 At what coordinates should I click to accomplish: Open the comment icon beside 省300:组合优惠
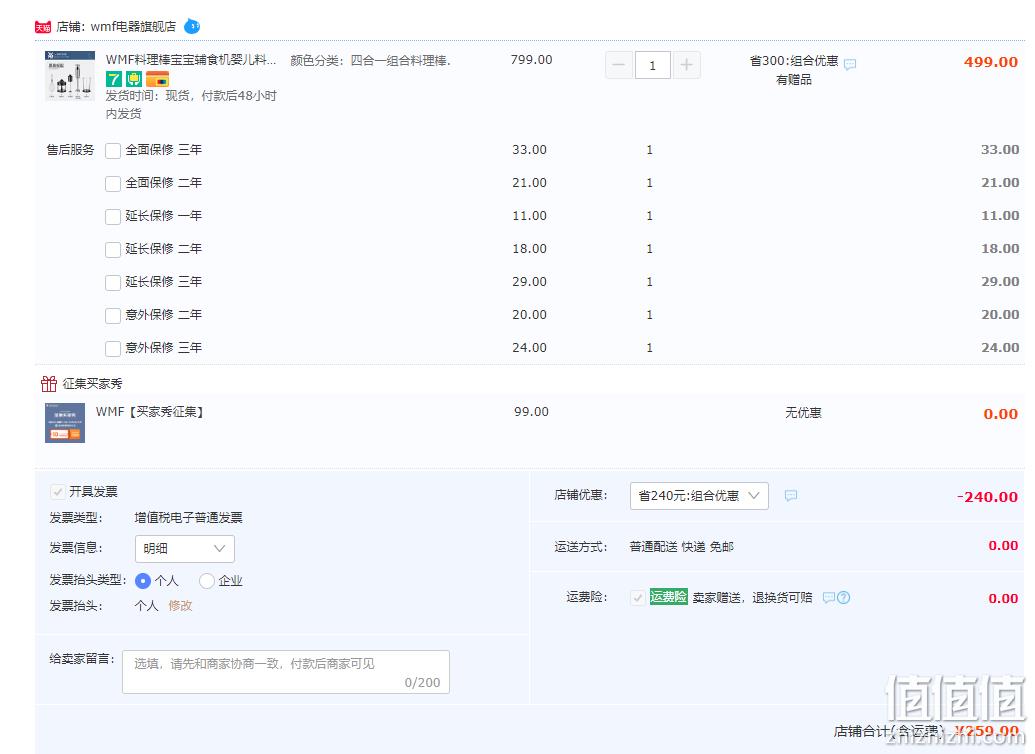(850, 64)
